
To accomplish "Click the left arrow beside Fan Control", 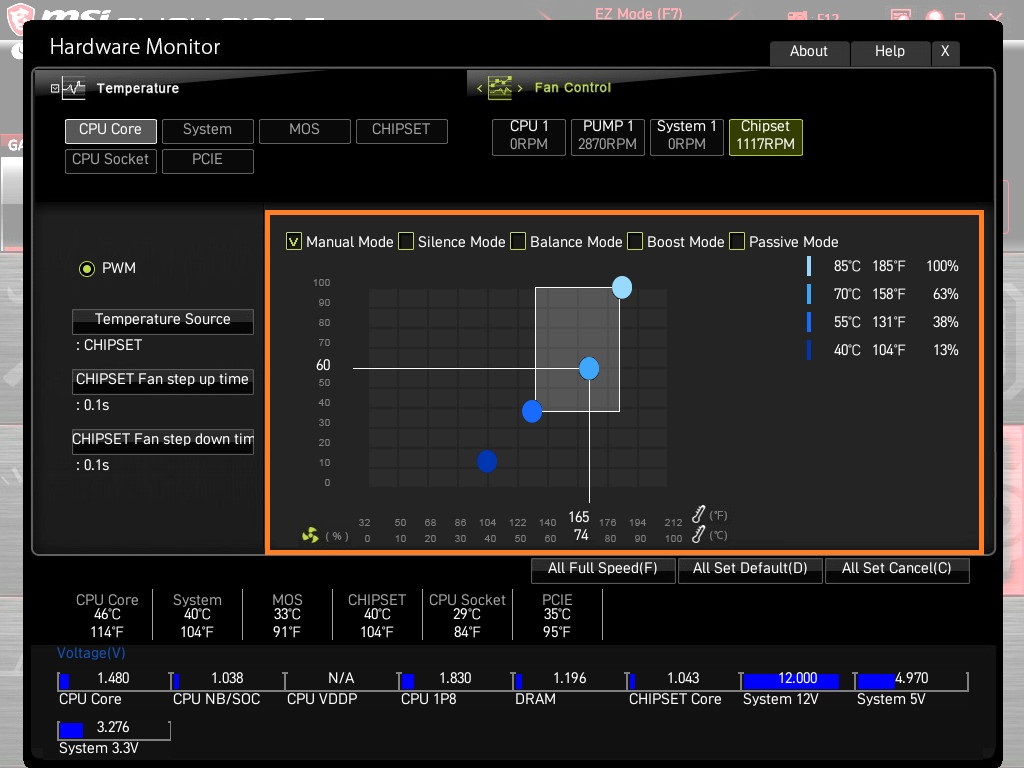I will [x=479, y=88].
